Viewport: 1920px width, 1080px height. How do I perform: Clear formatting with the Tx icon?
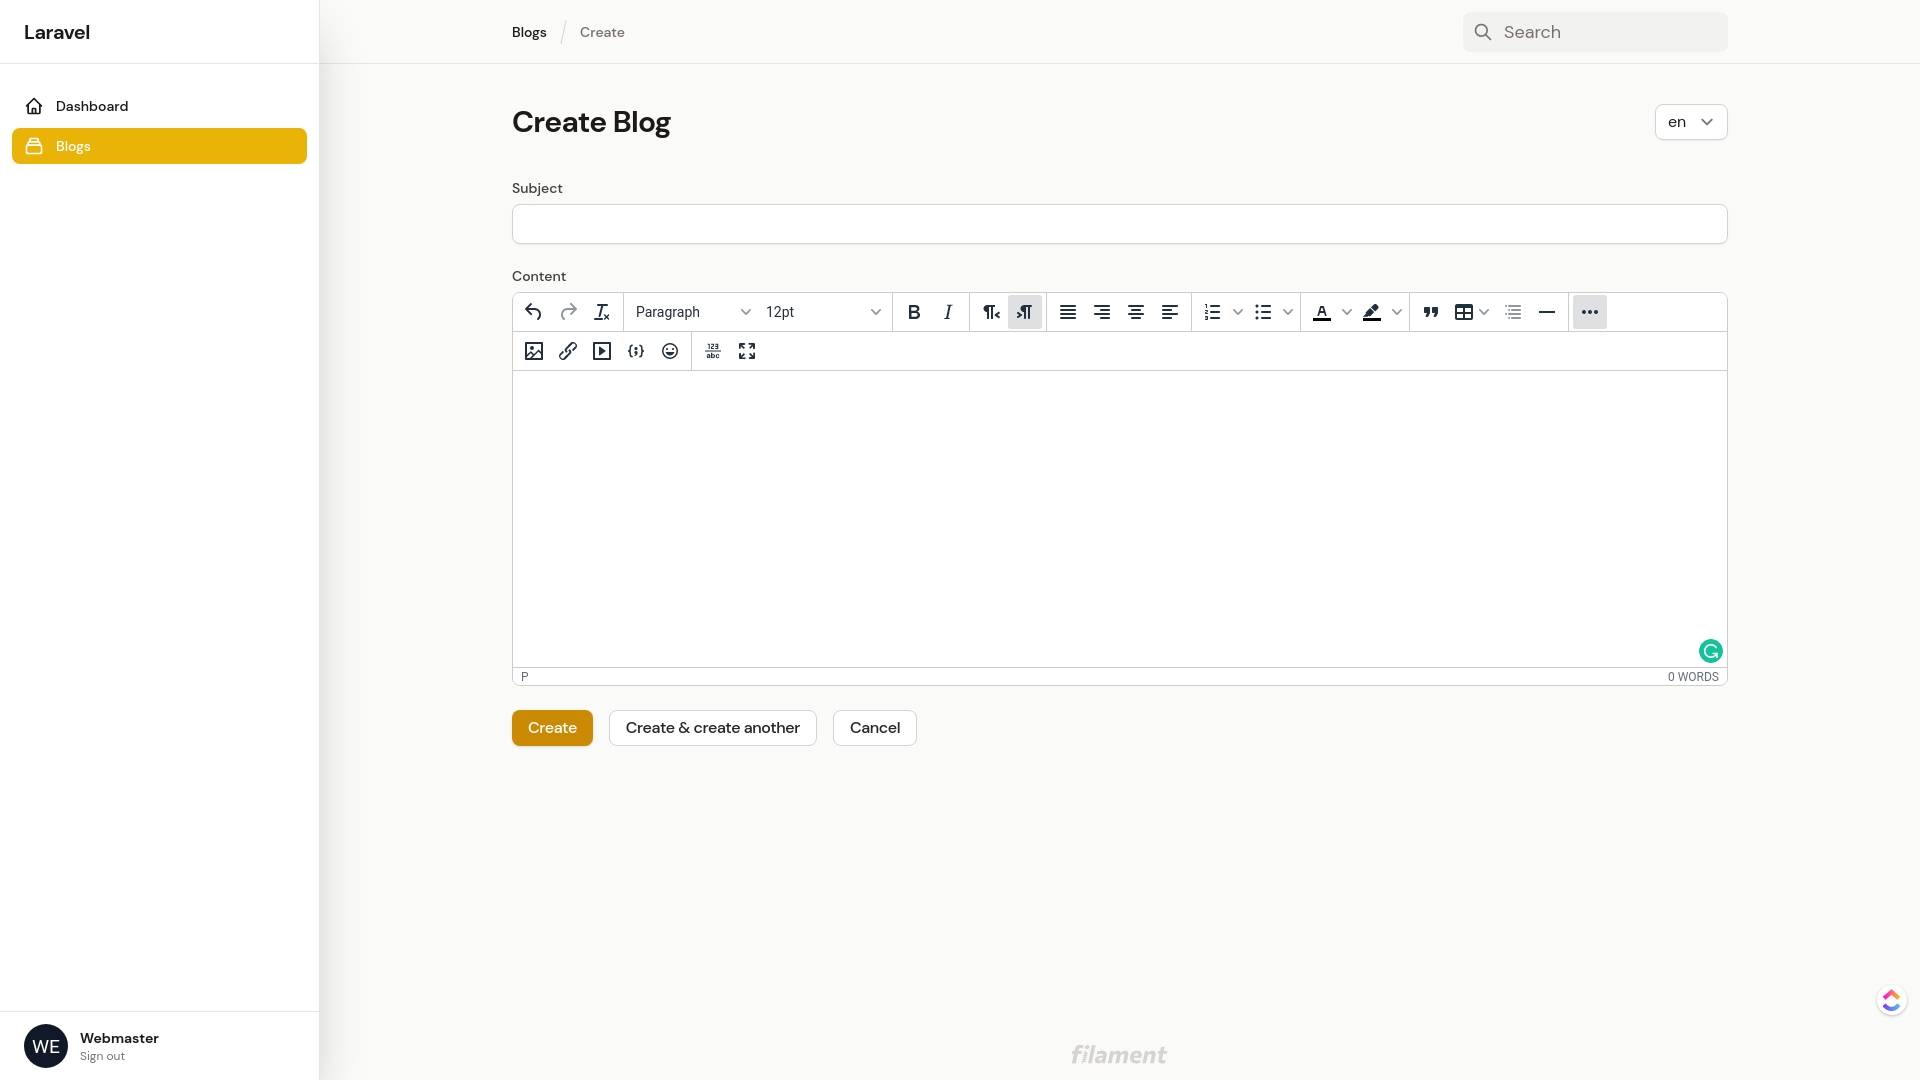[x=601, y=312]
